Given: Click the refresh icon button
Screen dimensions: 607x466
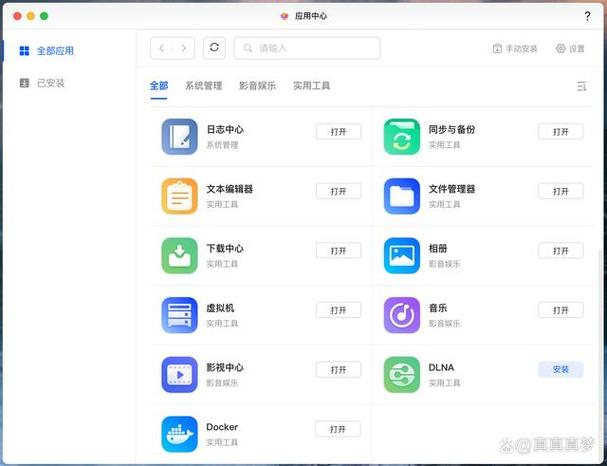Looking at the screenshot, I should point(214,48).
